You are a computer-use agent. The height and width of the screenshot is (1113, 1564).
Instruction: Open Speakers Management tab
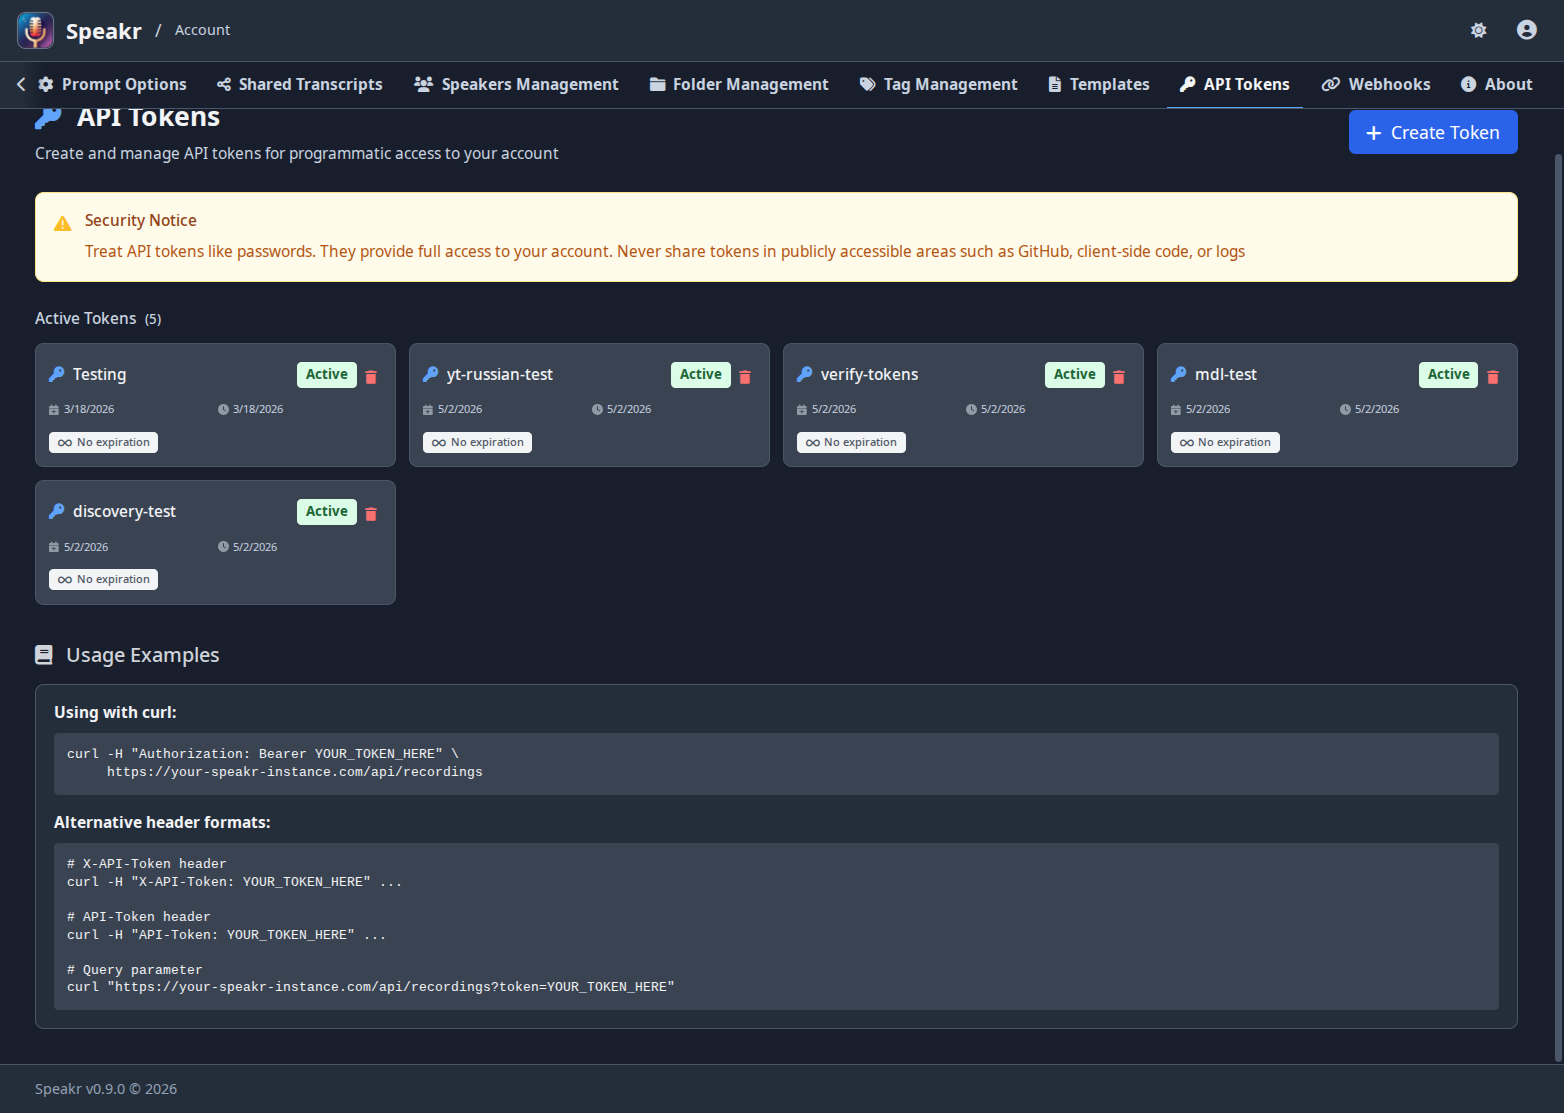(516, 84)
